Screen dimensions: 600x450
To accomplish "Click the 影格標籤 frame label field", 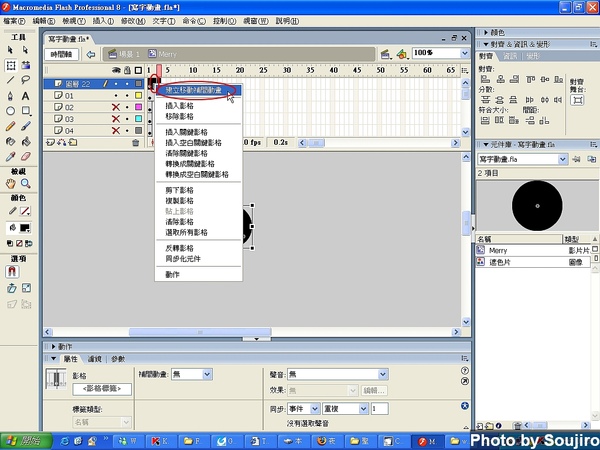I will [x=102, y=389].
